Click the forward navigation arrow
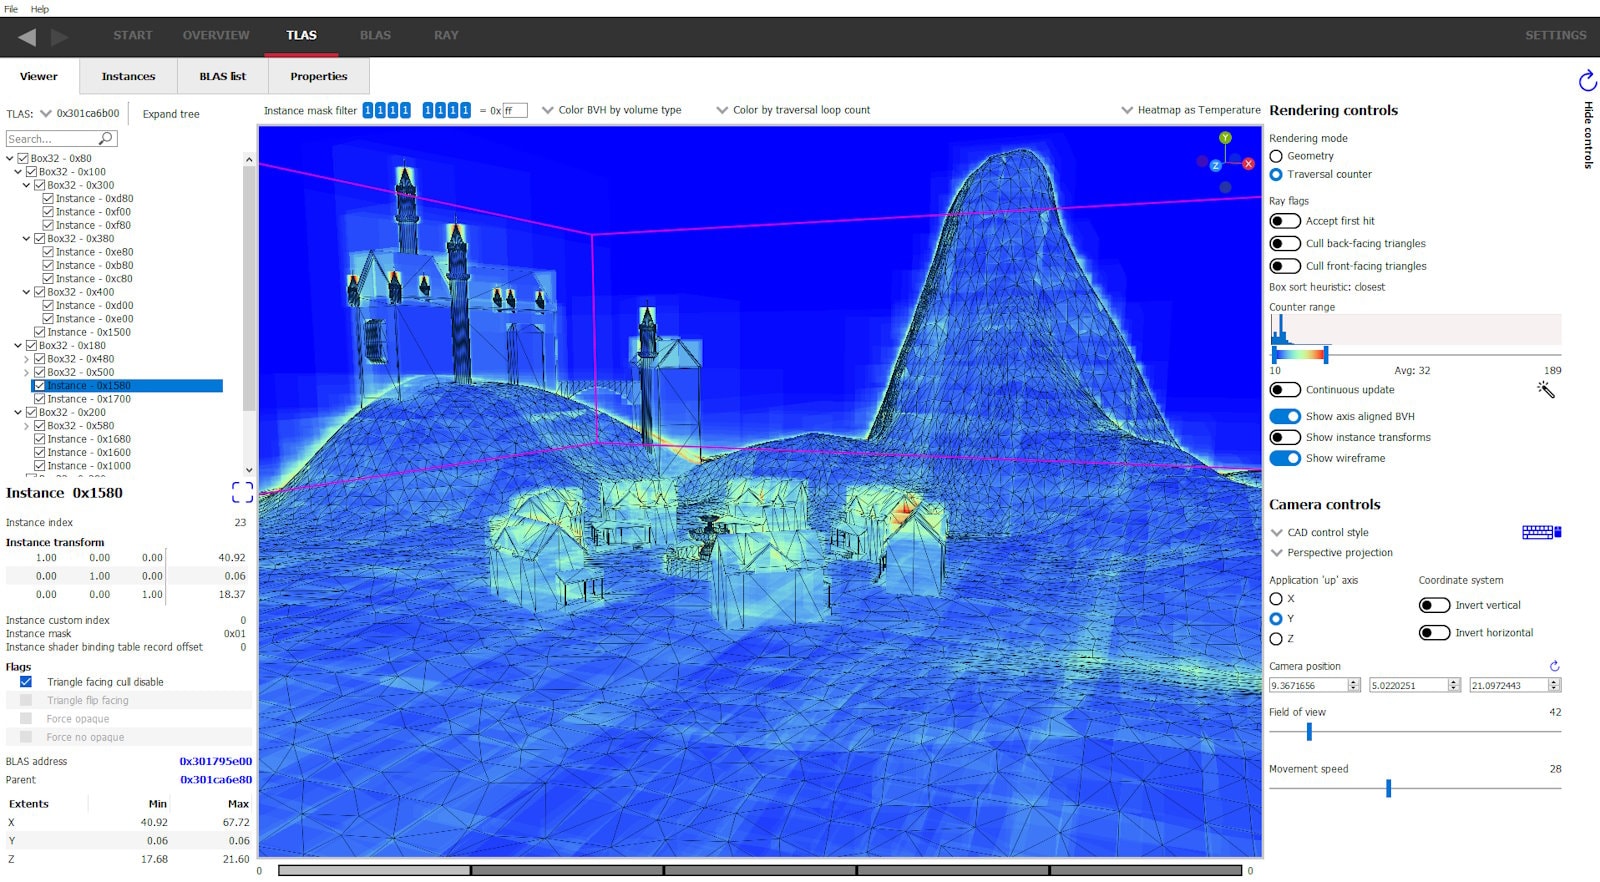 [x=60, y=37]
